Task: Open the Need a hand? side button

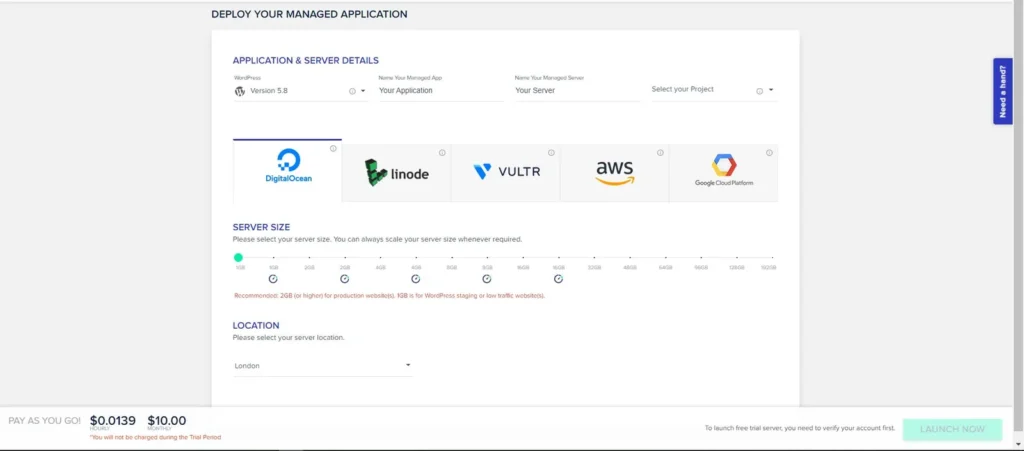Action: pyautogui.click(x=1002, y=91)
